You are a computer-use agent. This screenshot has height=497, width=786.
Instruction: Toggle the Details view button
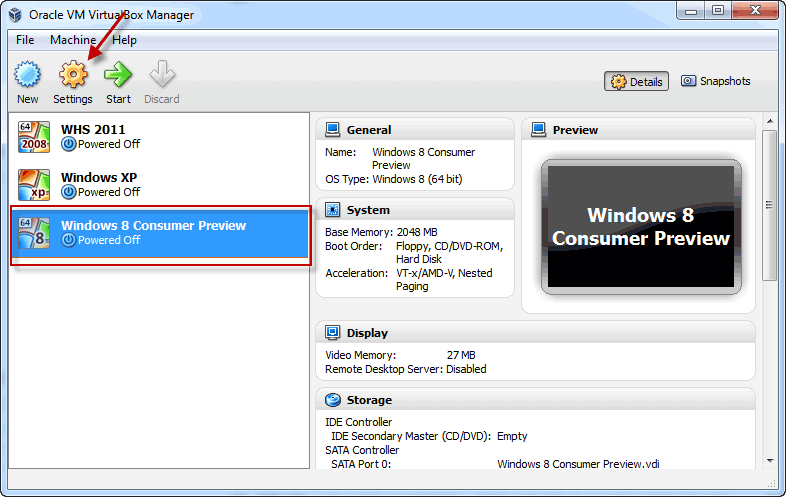[x=636, y=81]
